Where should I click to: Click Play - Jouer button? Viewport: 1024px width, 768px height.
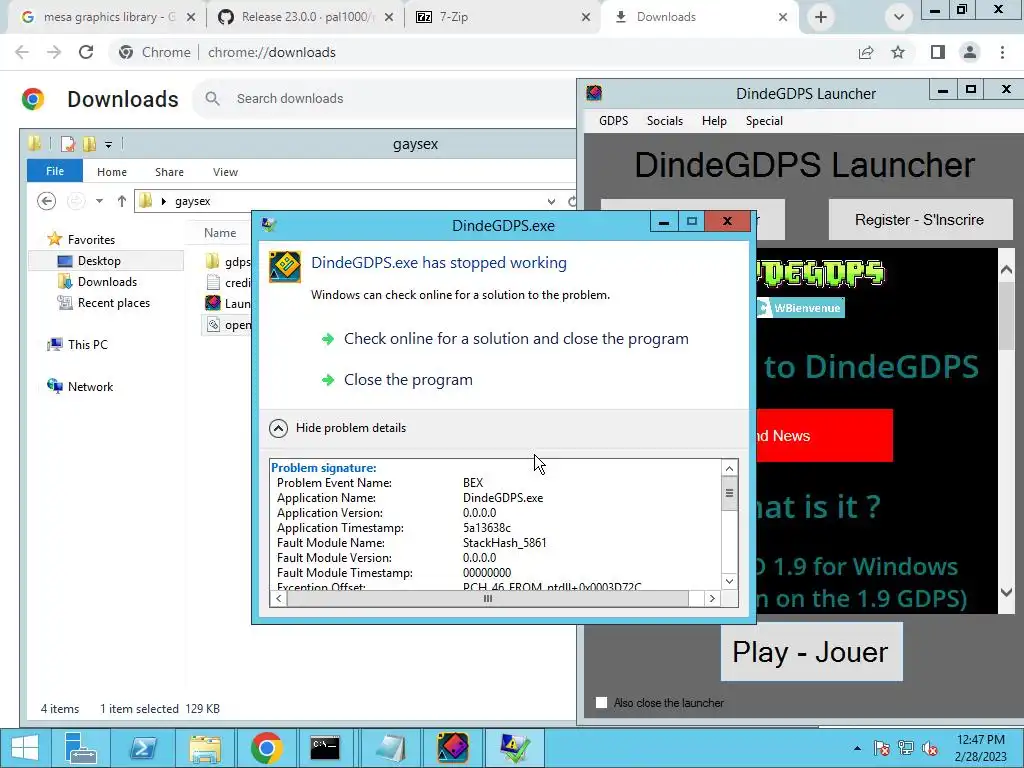(811, 652)
